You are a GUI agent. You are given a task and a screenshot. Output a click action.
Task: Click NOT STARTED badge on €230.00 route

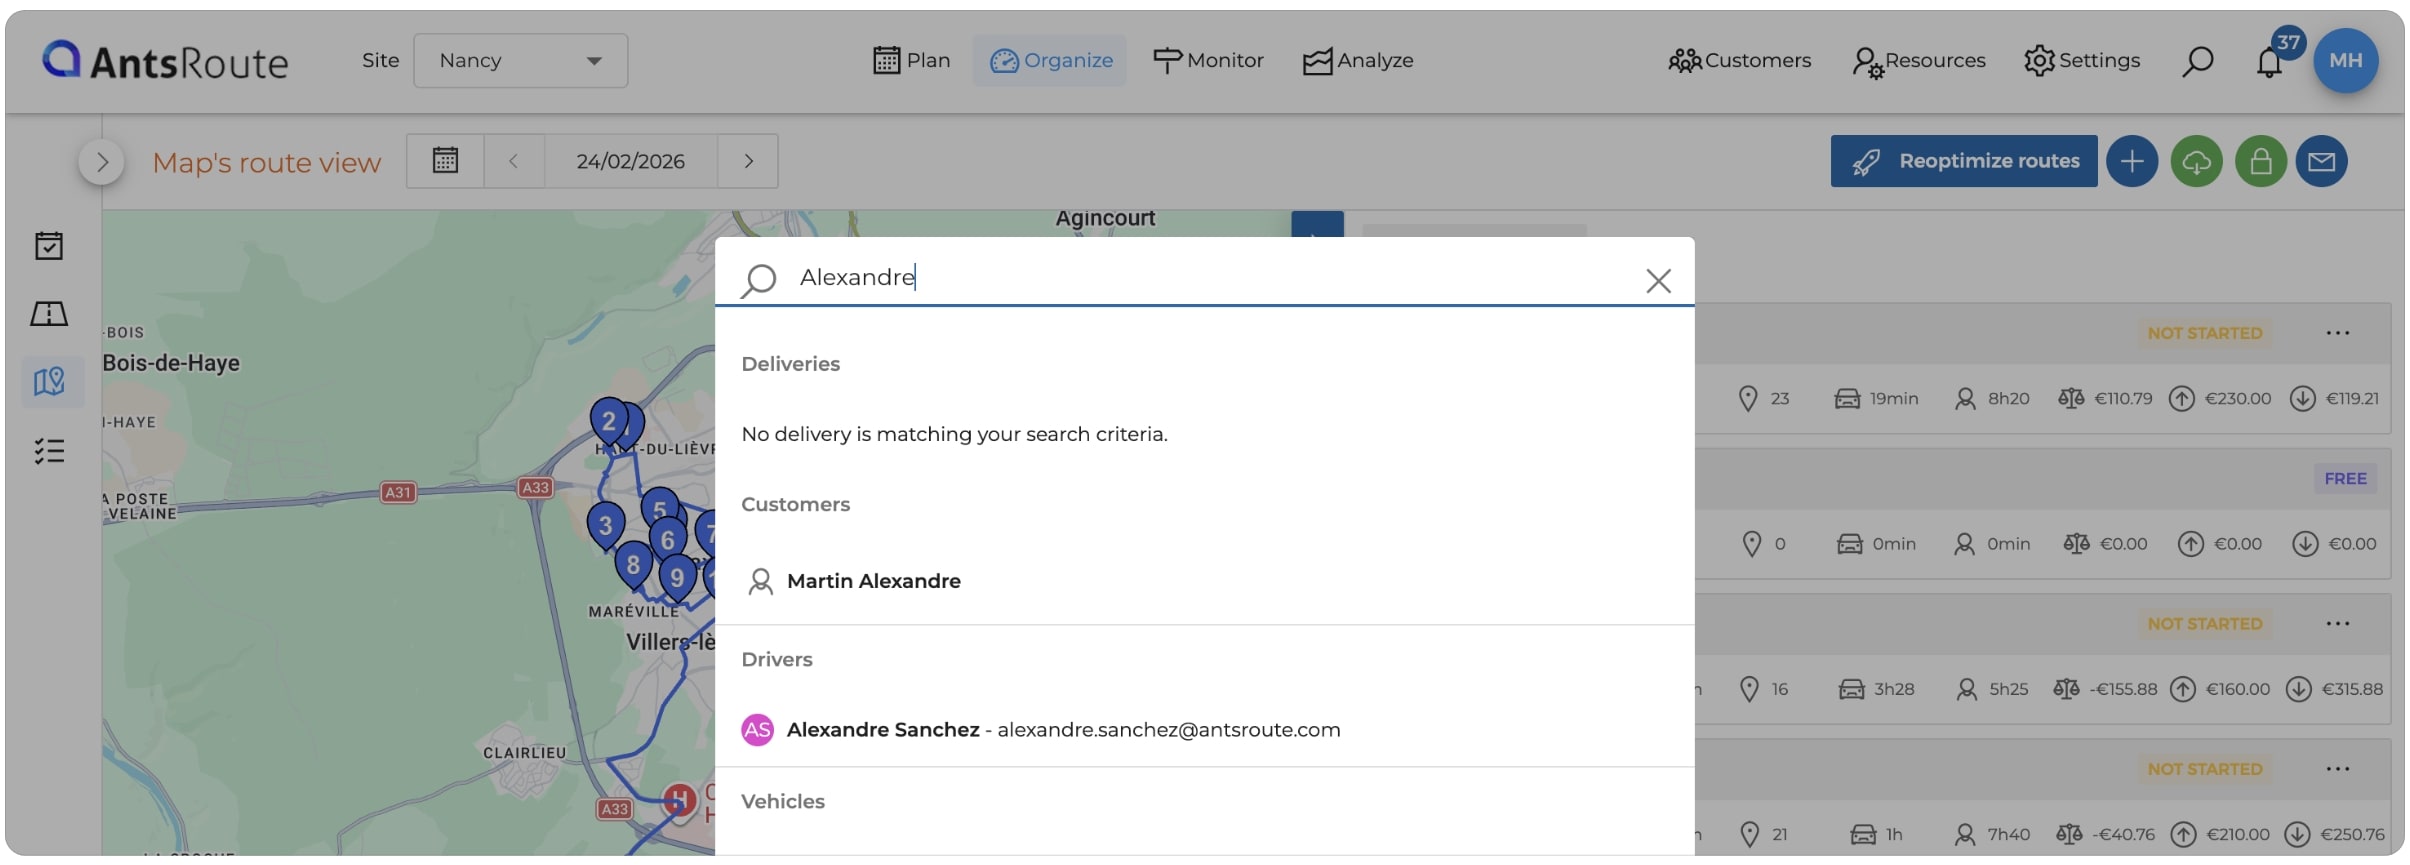(2204, 333)
